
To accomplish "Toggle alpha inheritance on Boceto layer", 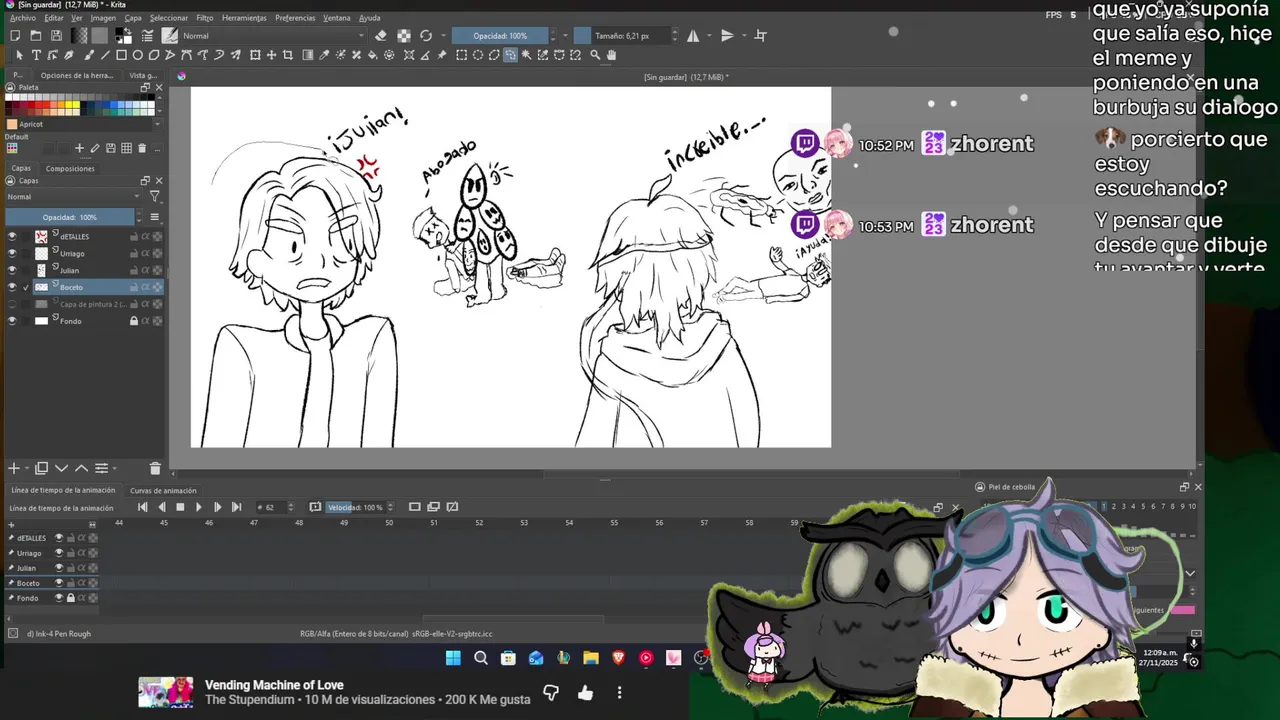I will [145, 287].
